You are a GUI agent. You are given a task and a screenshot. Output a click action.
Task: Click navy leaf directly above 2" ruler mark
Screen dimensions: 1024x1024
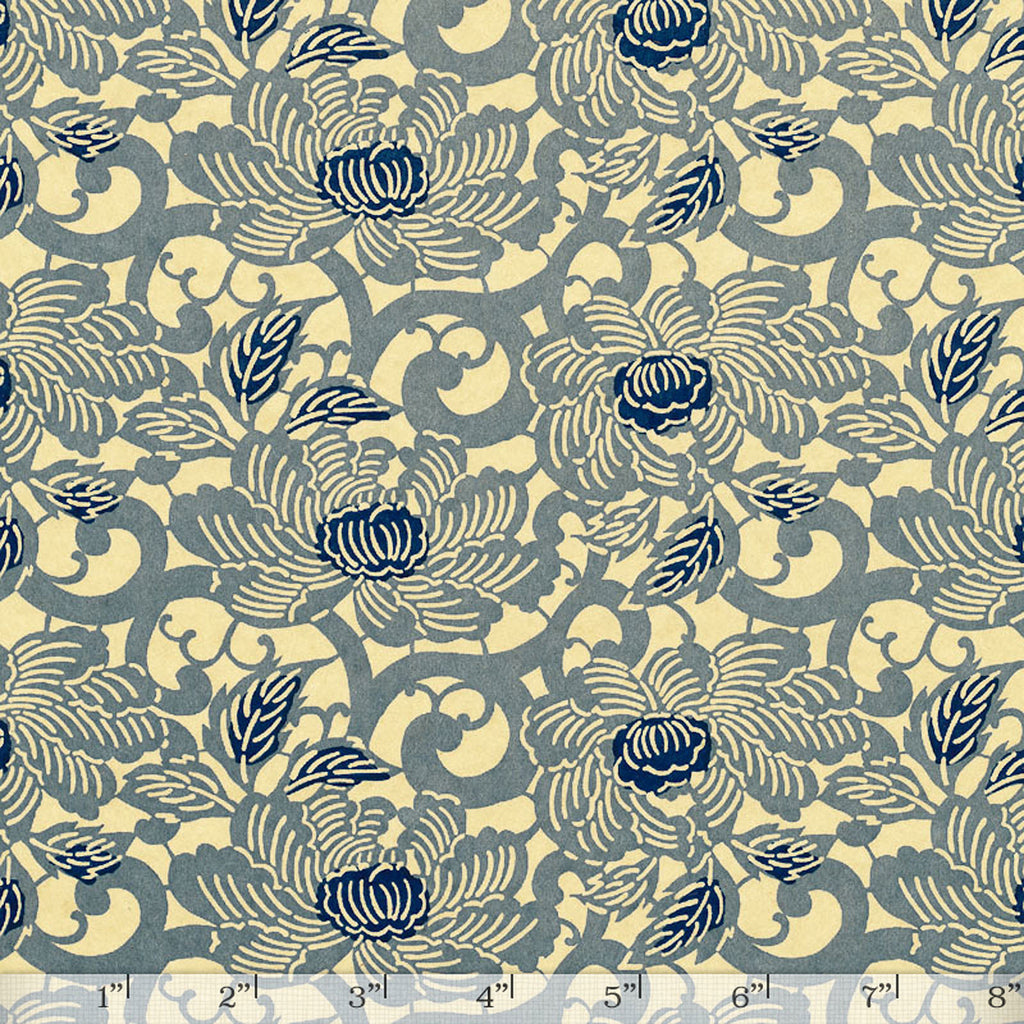pos(262,716)
